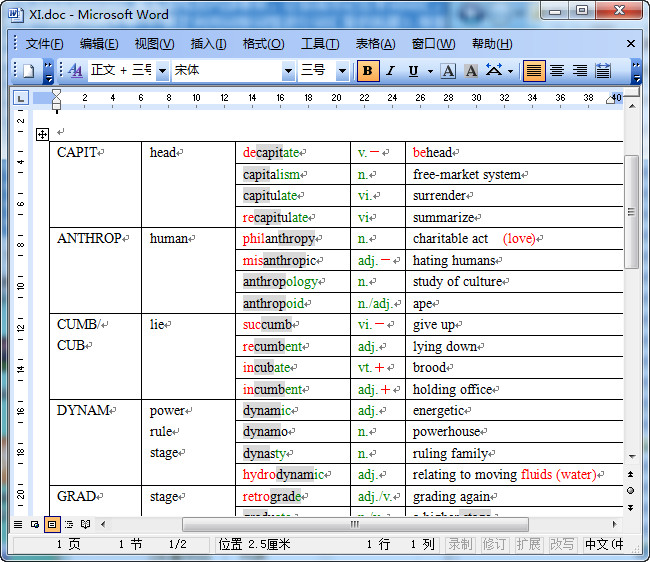Open the 插入(I) menu
The width and height of the screenshot is (650, 562).
click(208, 44)
